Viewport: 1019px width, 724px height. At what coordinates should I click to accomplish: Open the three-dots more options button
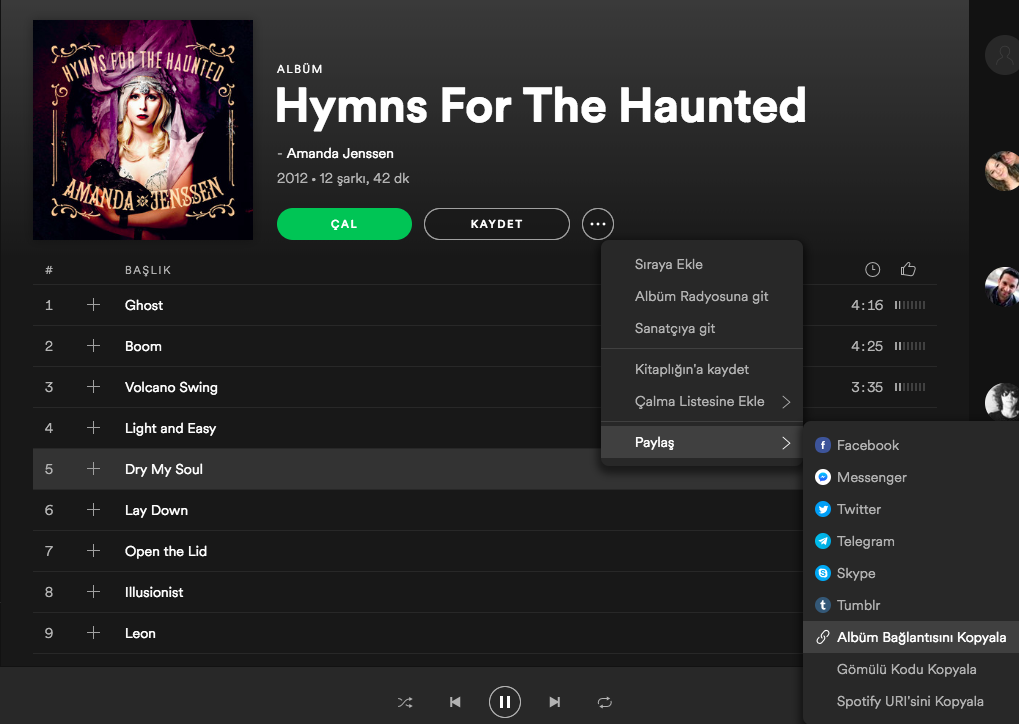click(598, 224)
